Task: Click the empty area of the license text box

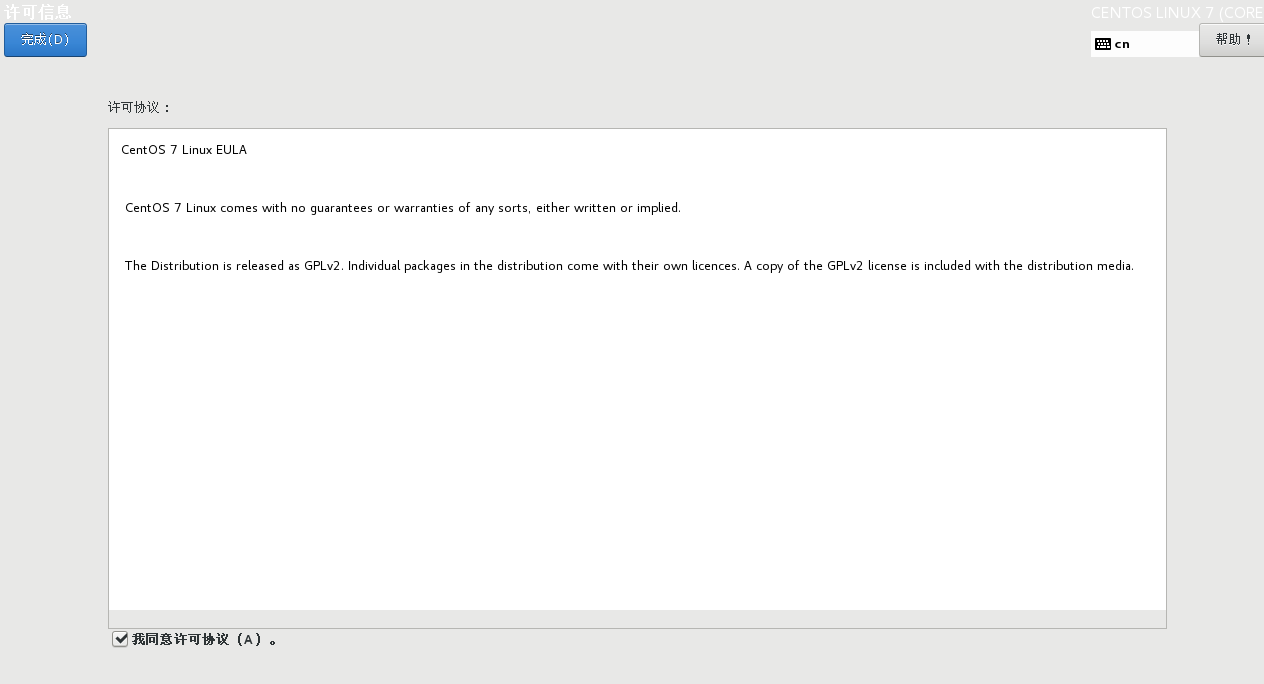Action: coord(637,440)
